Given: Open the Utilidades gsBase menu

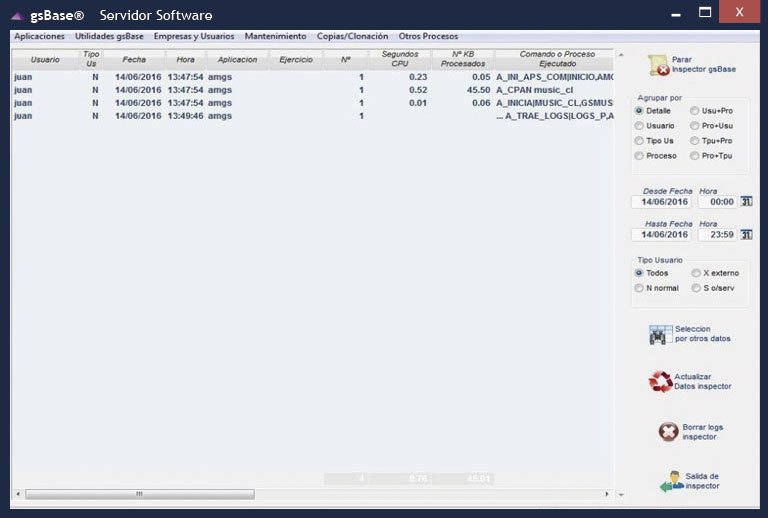Looking at the screenshot, I should [x=109, y=36].
